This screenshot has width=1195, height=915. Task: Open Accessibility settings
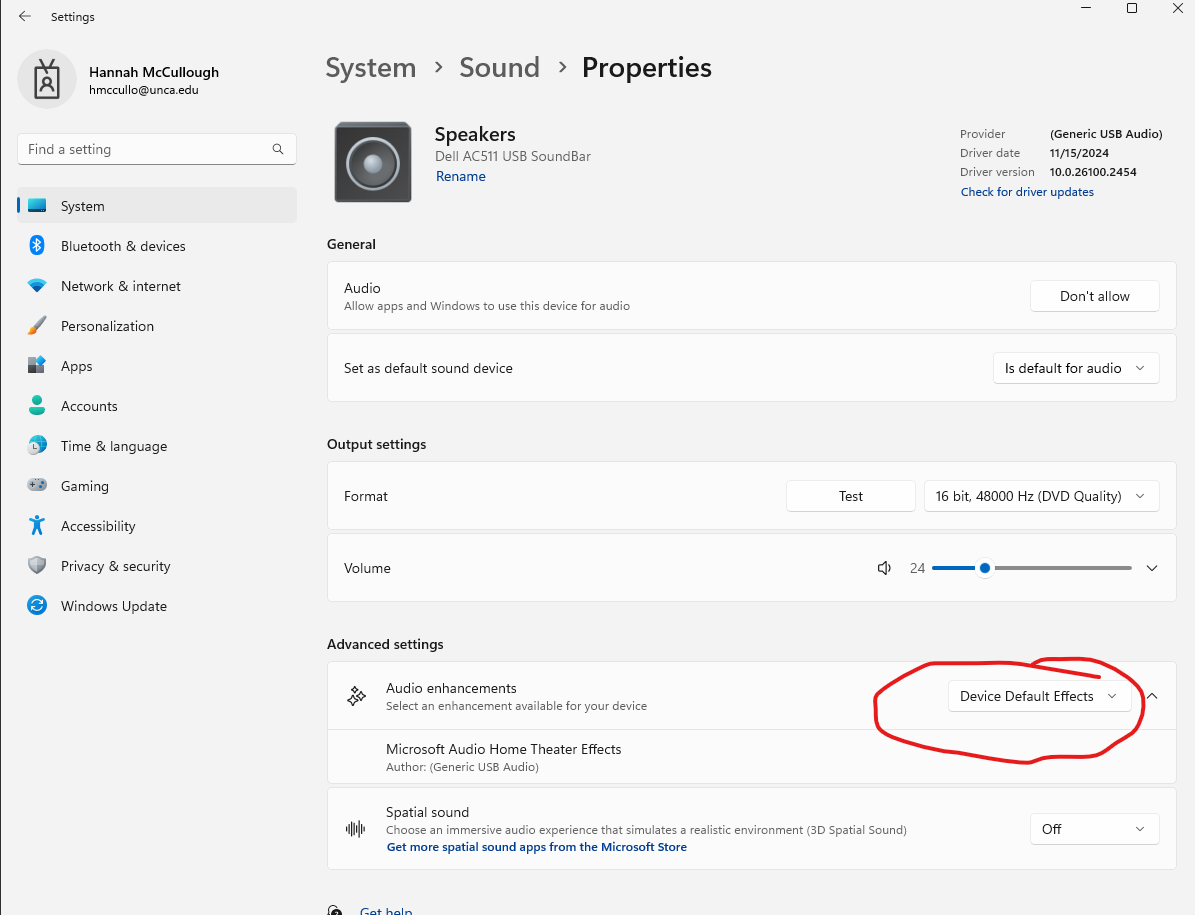[97, 525]
